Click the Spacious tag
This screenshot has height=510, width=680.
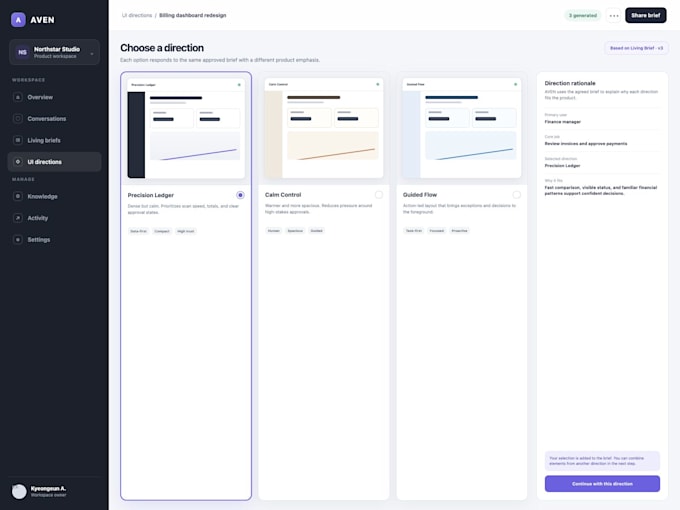tap(295, 231)
